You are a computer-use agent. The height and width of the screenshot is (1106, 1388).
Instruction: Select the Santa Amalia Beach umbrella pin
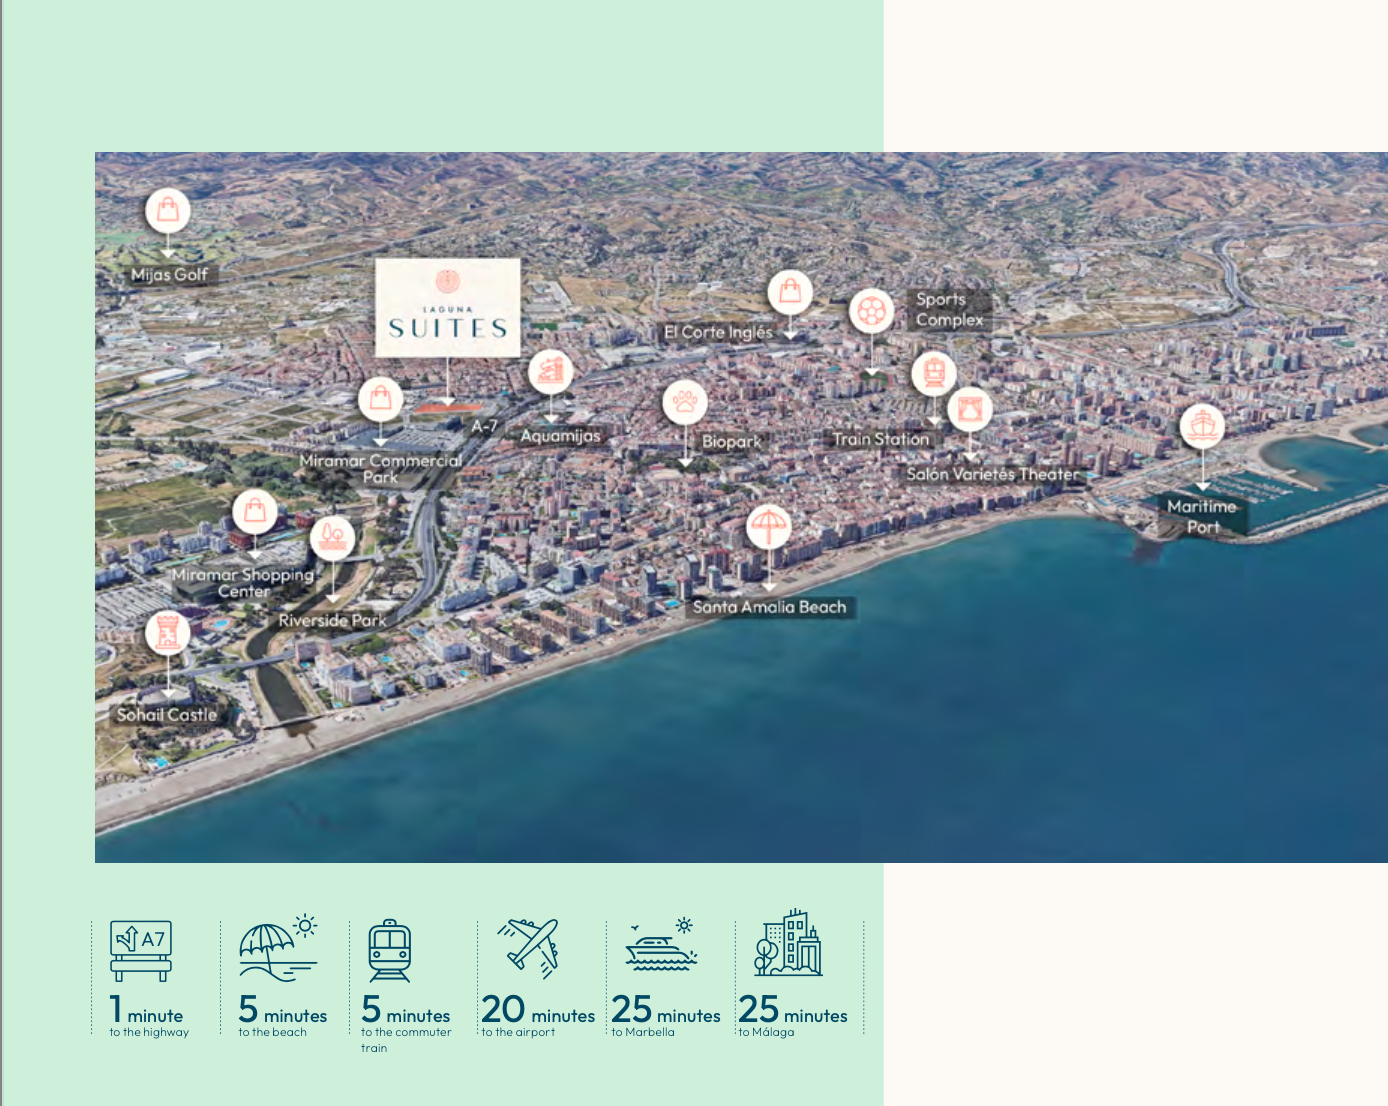[x=768, y=526]
